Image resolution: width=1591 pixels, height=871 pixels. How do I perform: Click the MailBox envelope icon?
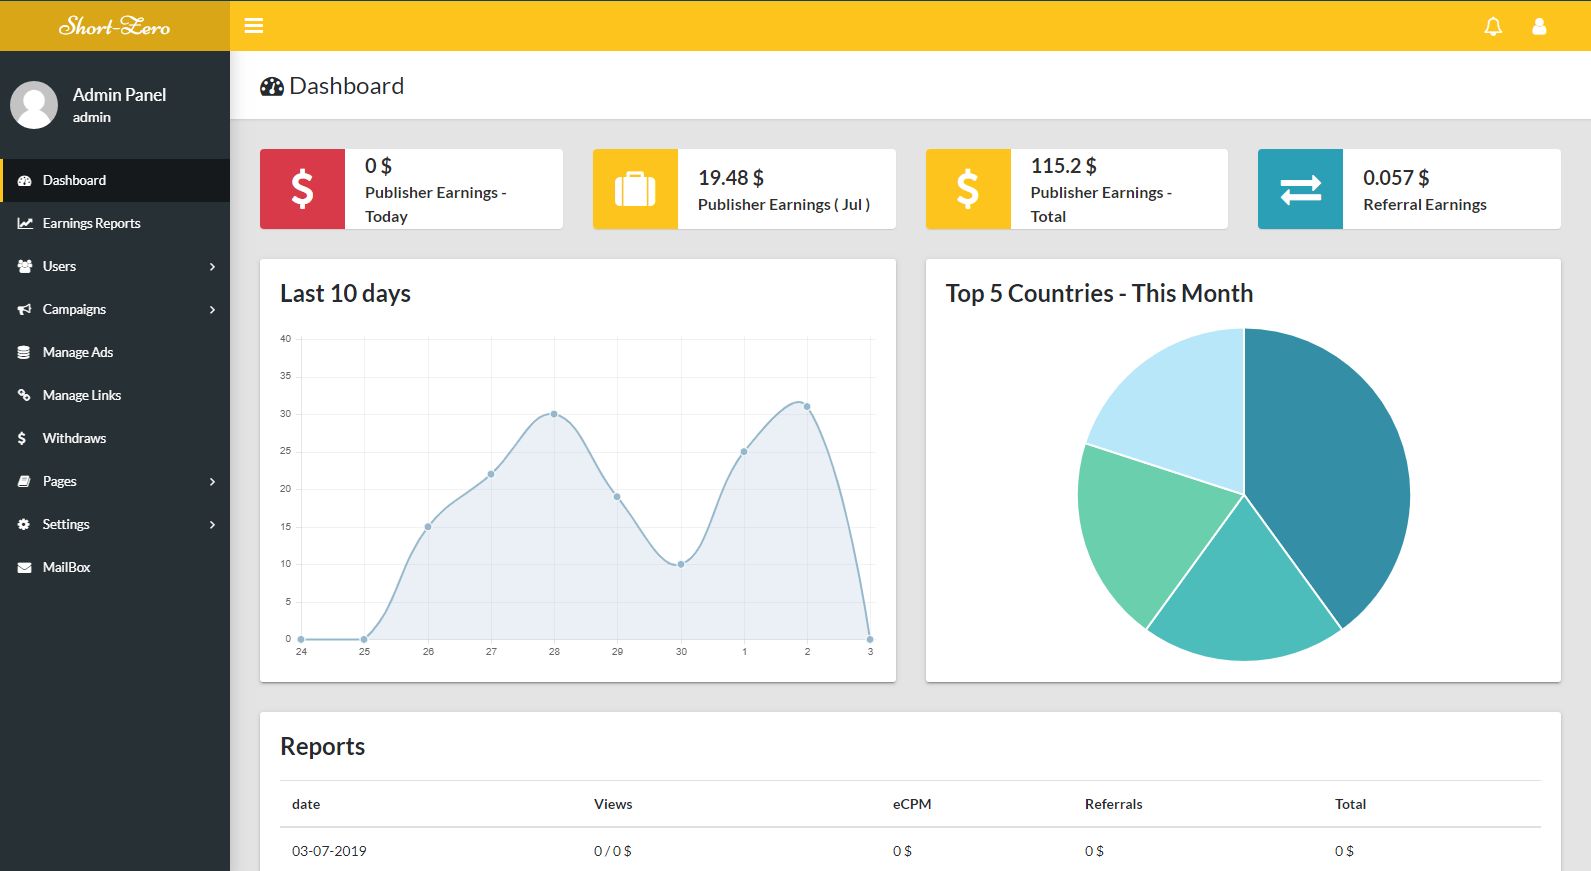click(24, 568)
